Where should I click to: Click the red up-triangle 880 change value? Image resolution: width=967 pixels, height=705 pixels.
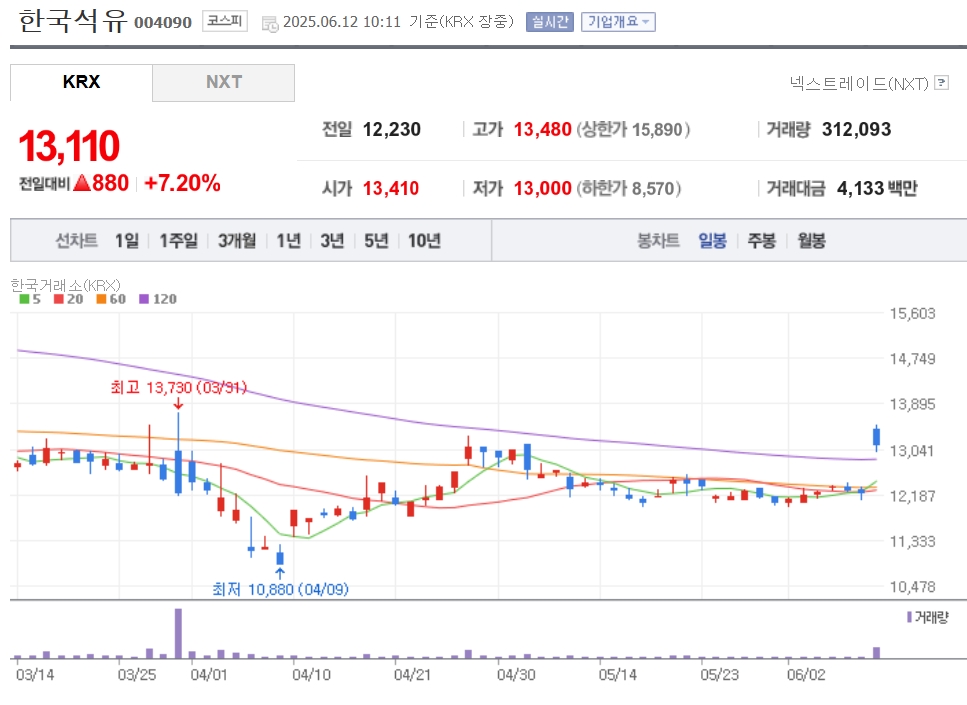click(x=101, y=183)
